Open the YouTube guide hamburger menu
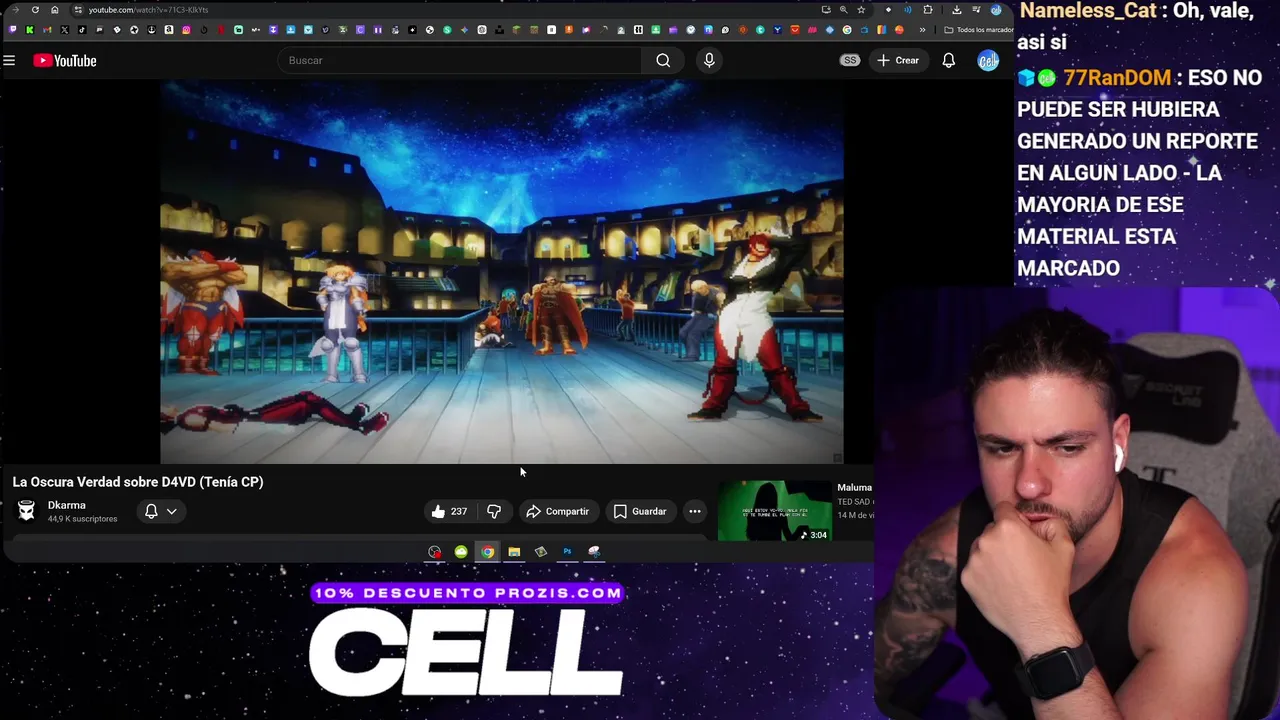Screen dimensions: 1280x720 click(9, 61)
